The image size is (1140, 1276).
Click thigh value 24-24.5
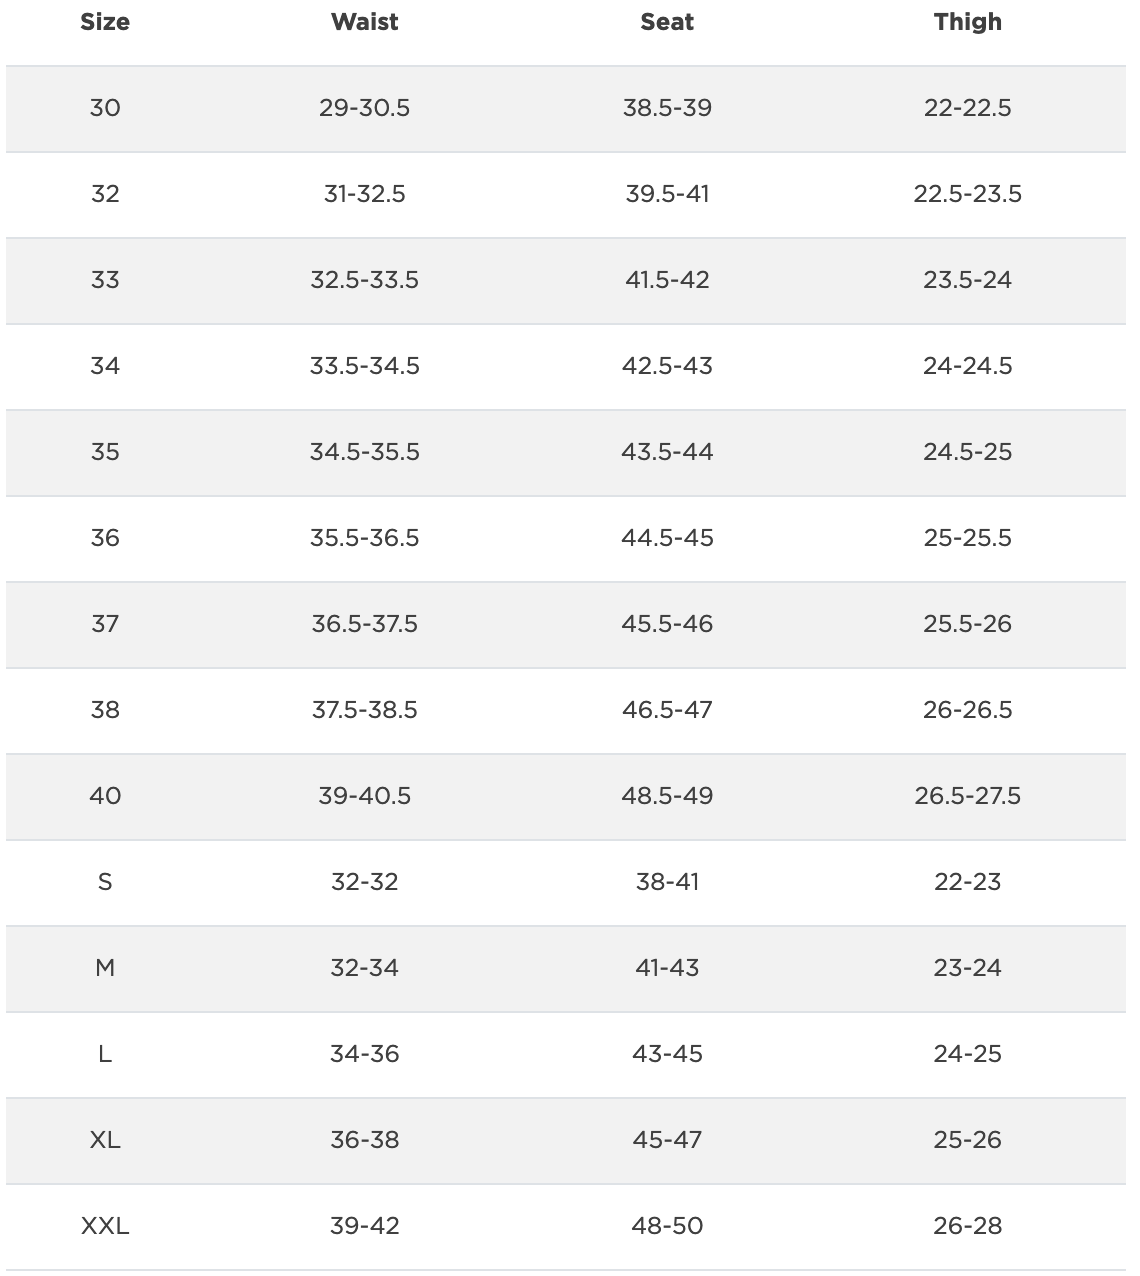point(967,366)
